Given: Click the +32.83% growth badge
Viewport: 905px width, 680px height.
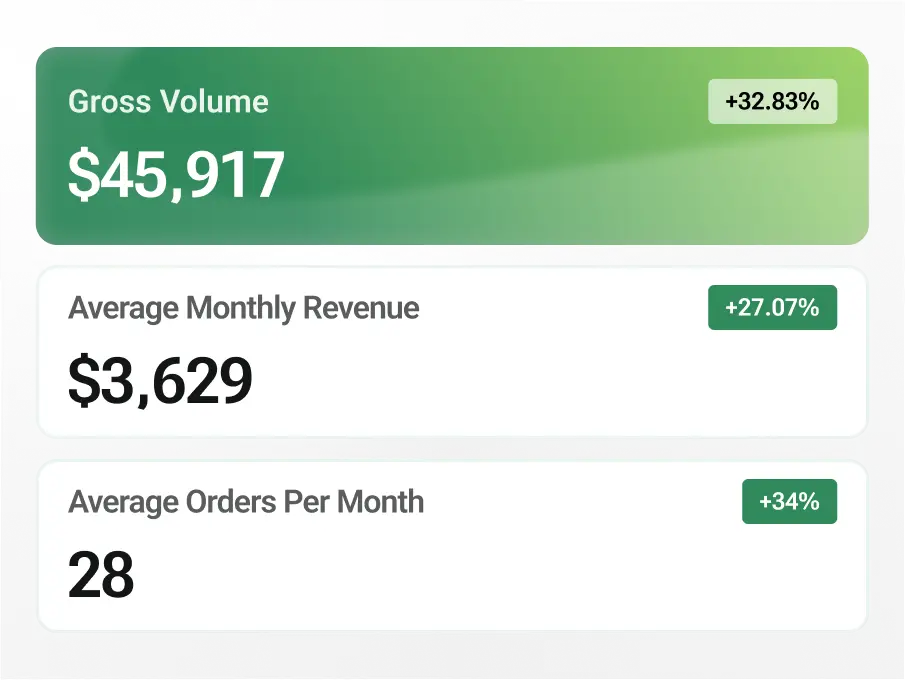Looking at the screenshot, I should pos(772,102).
